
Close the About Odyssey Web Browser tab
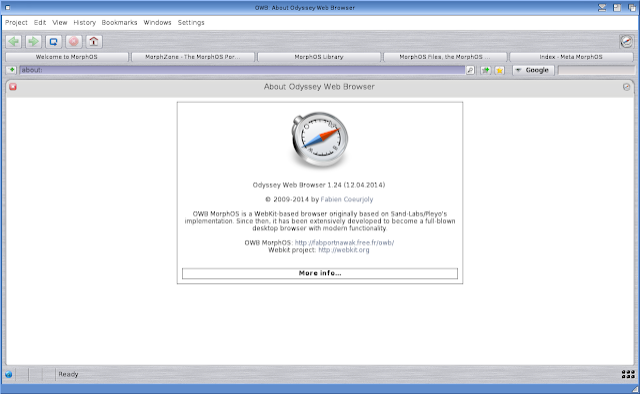click(x=13, y=87)
